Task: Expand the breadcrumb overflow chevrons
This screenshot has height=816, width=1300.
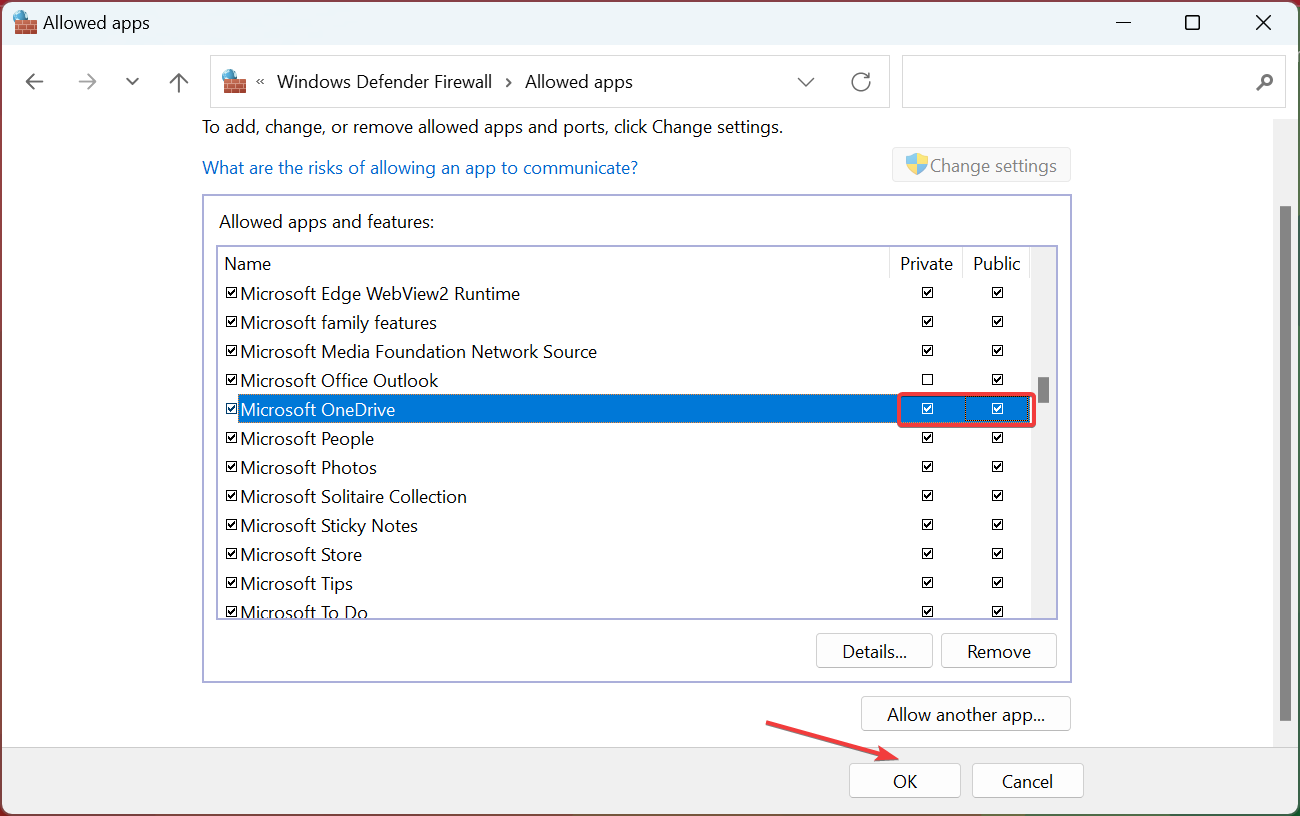Action: [261, 82]
